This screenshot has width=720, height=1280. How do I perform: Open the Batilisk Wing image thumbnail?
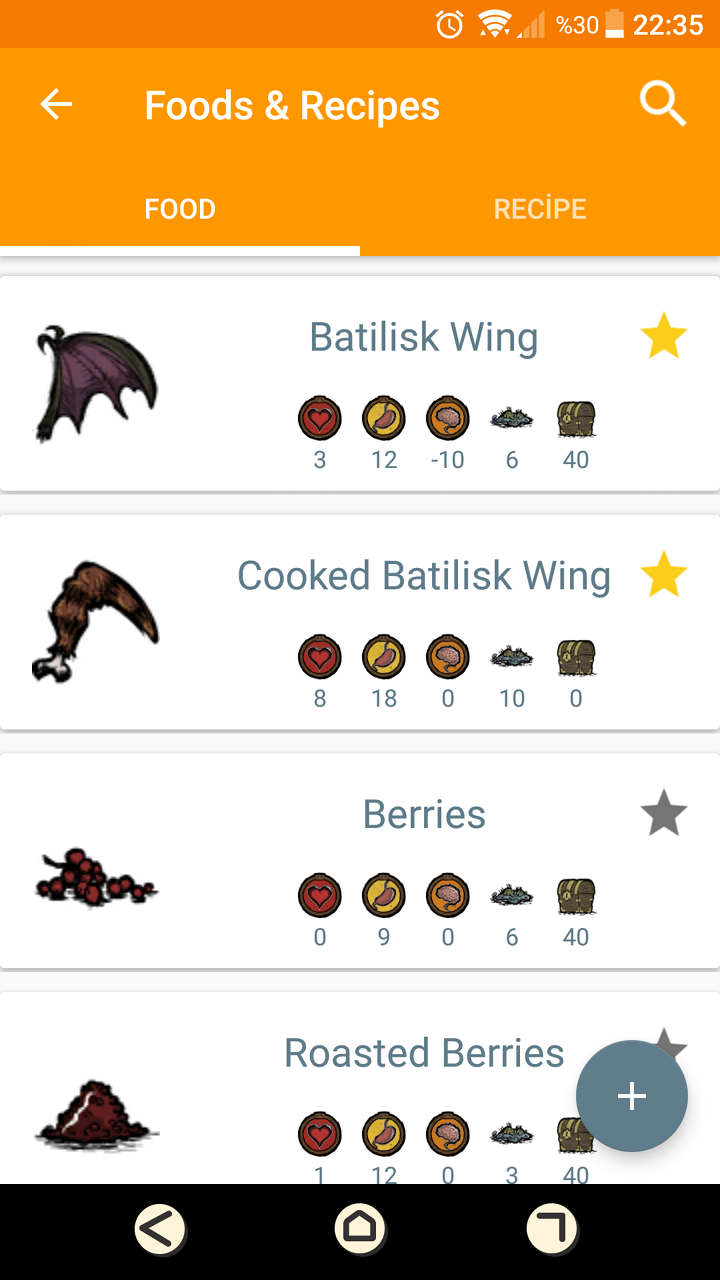tap(96, 383)
